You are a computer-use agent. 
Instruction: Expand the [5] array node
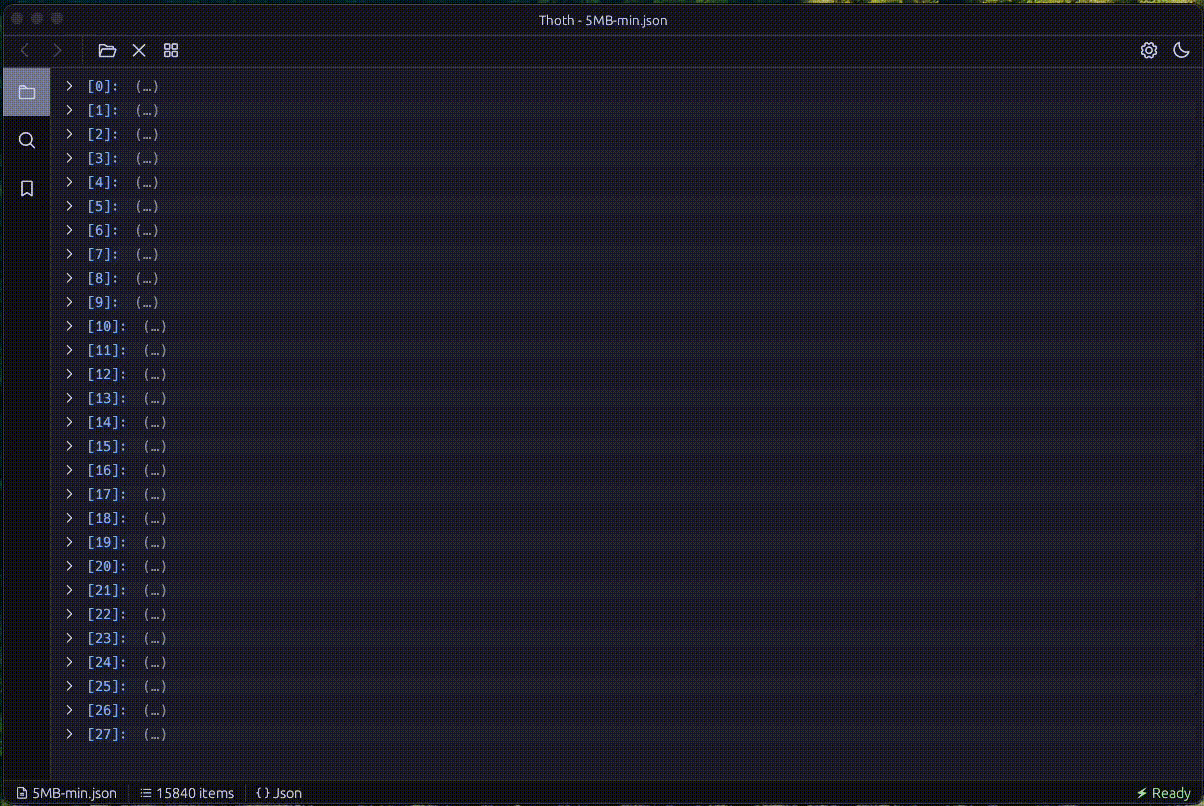click(69, 206)
